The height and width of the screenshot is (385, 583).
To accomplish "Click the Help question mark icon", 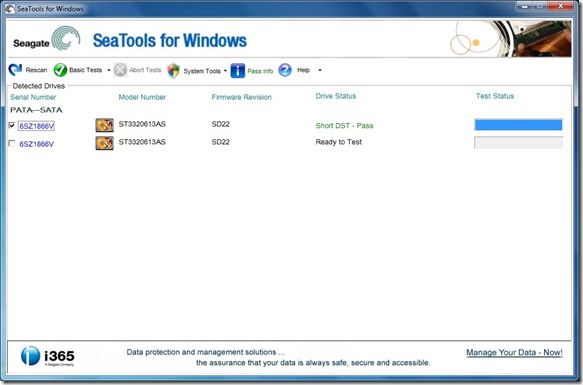I will click(x=285, y=70).
